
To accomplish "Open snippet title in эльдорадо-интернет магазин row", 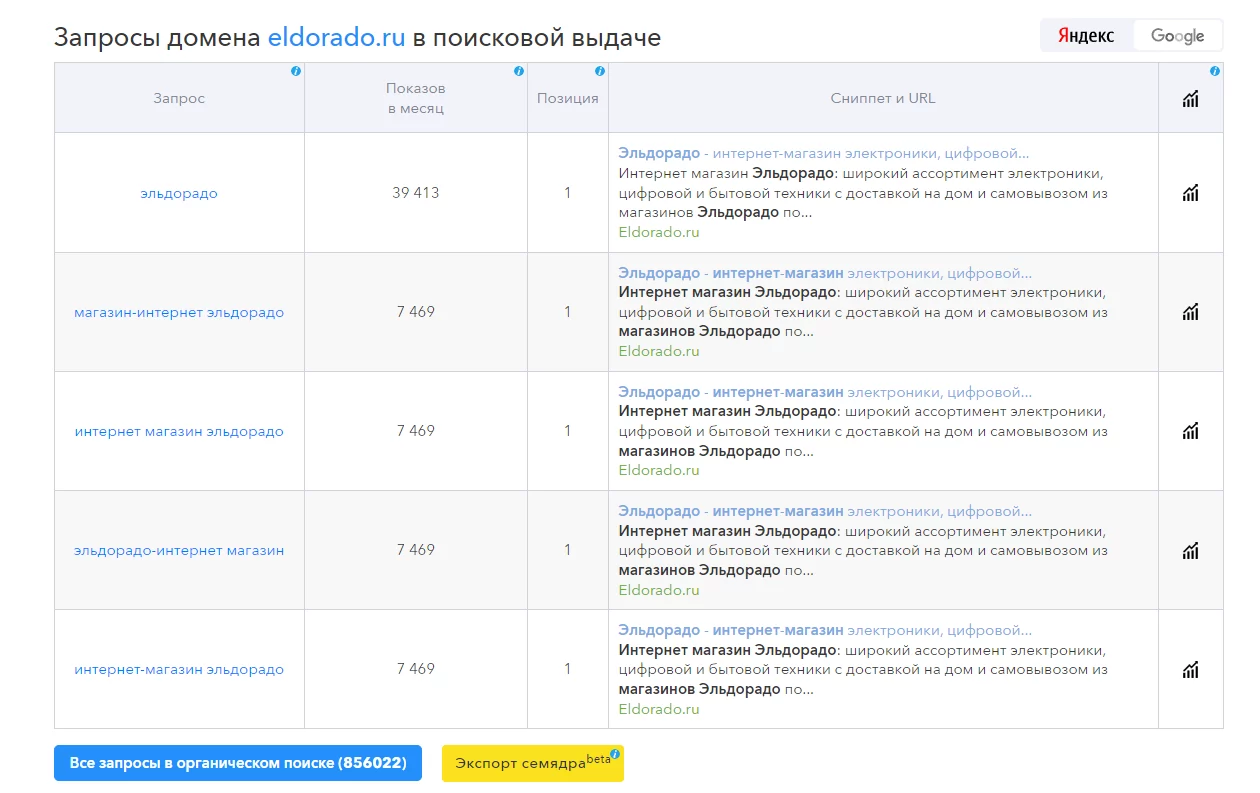I will coord(825,511).
